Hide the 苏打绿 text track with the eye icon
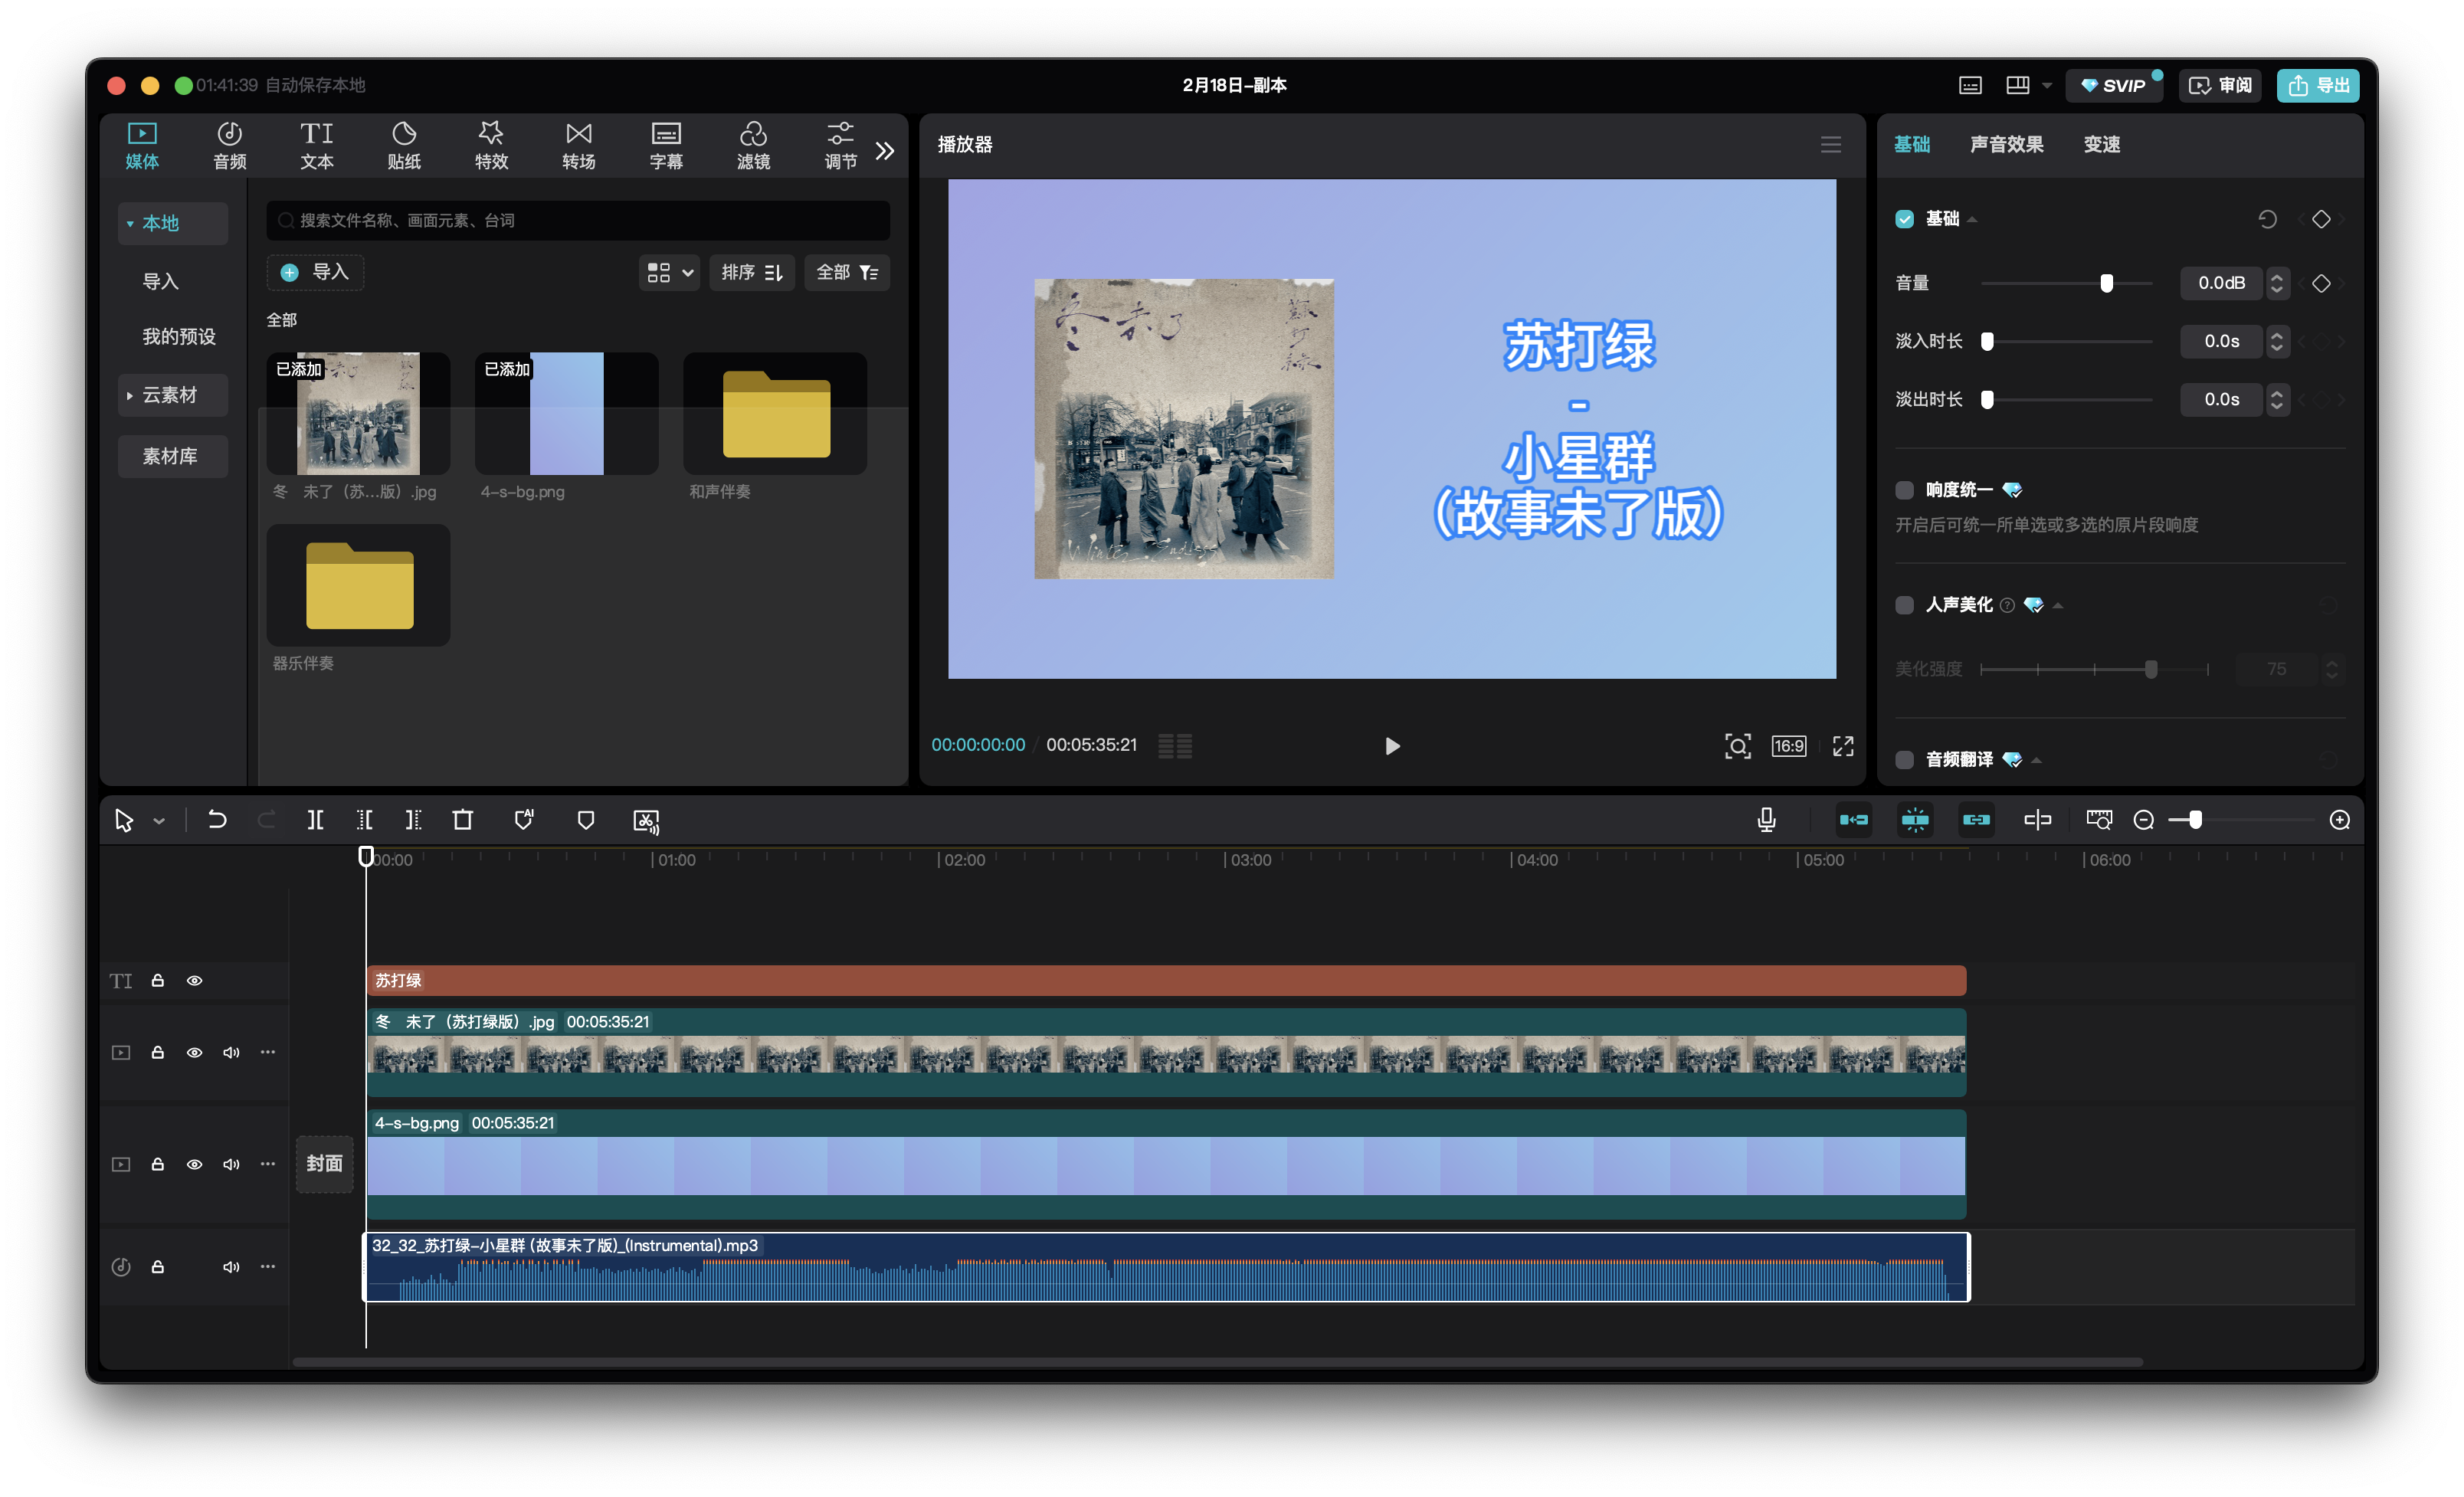Screen dimensions: 2464x1497 pos(194,981)
